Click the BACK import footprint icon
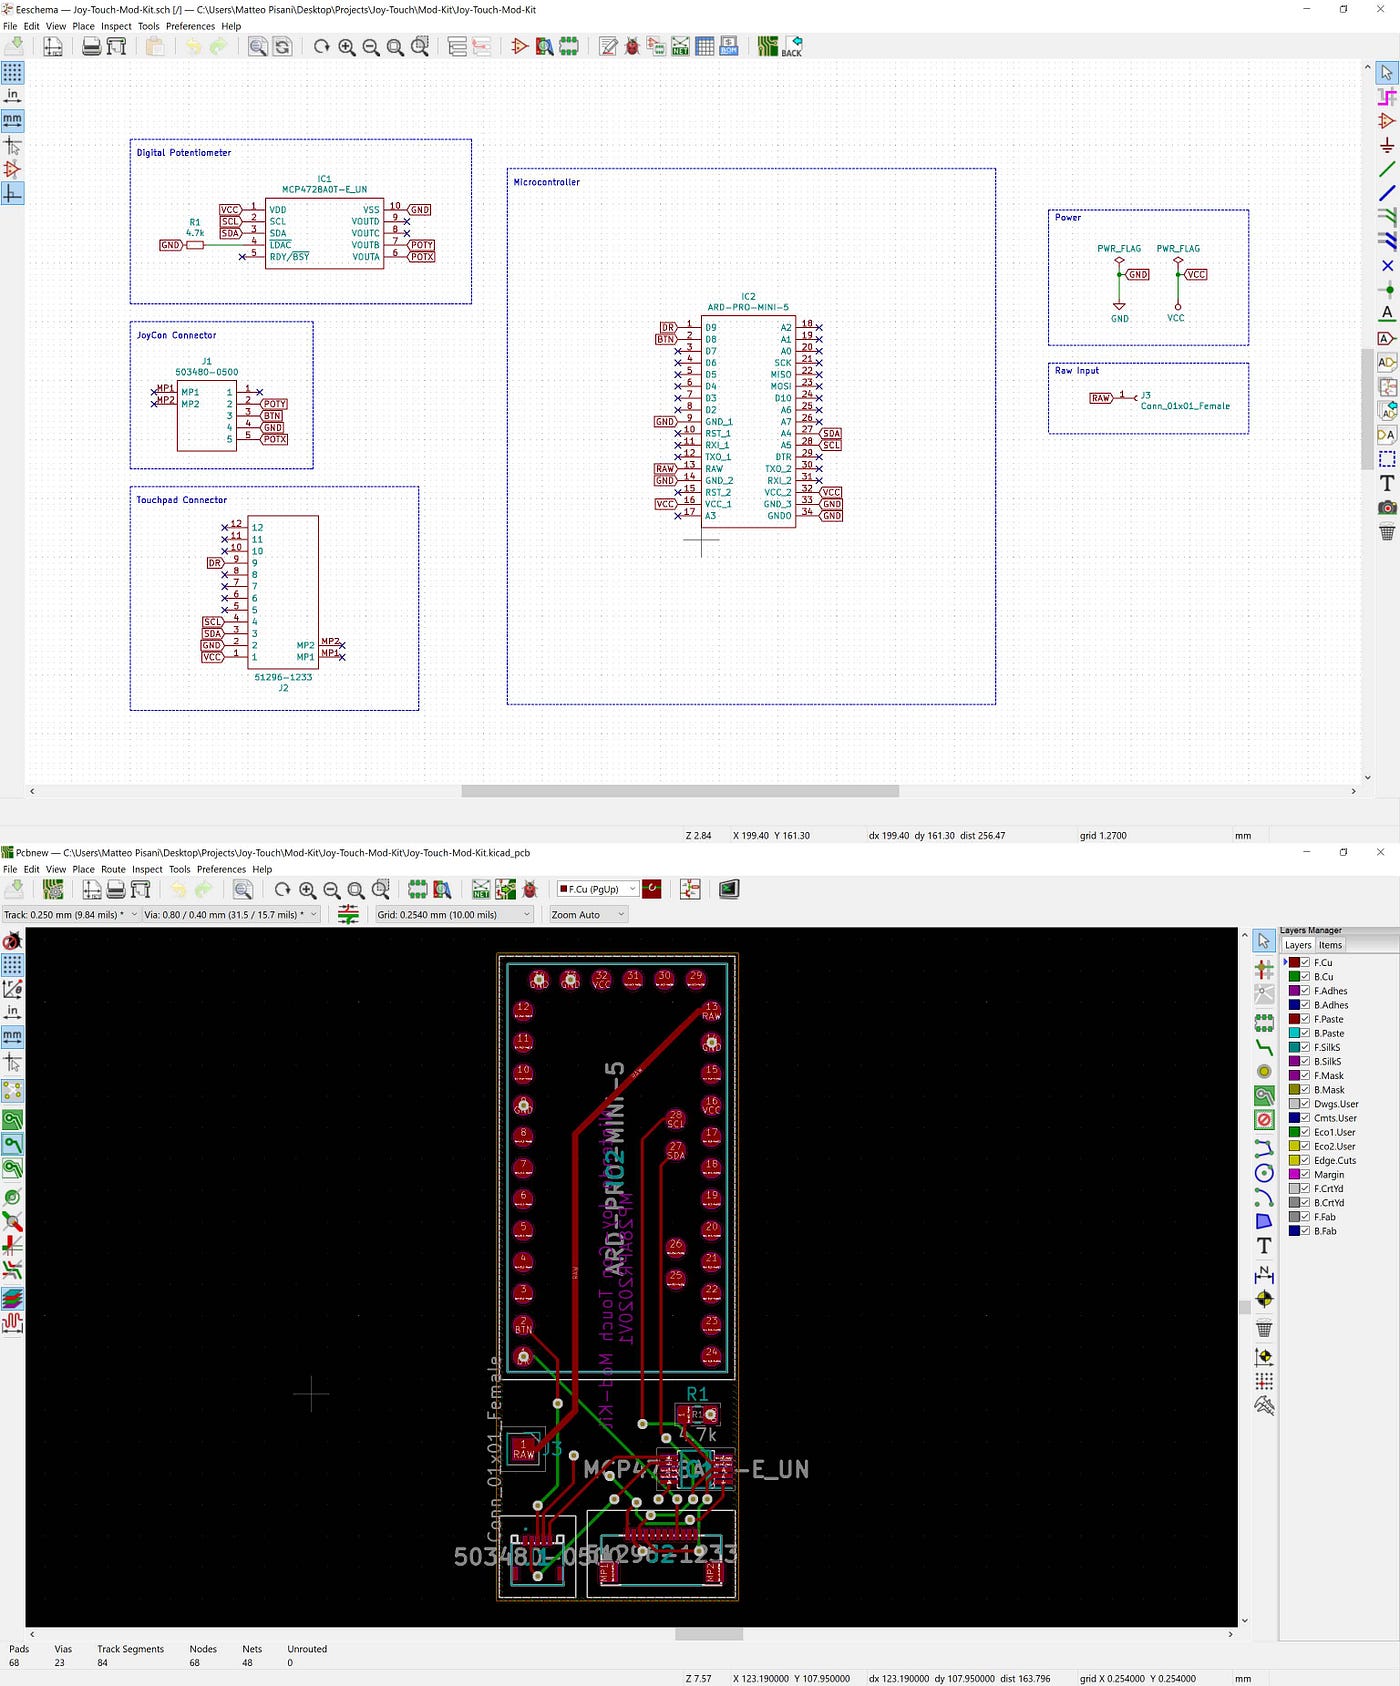Viewport: 1400px width, 1686px height. coord(791,47)
